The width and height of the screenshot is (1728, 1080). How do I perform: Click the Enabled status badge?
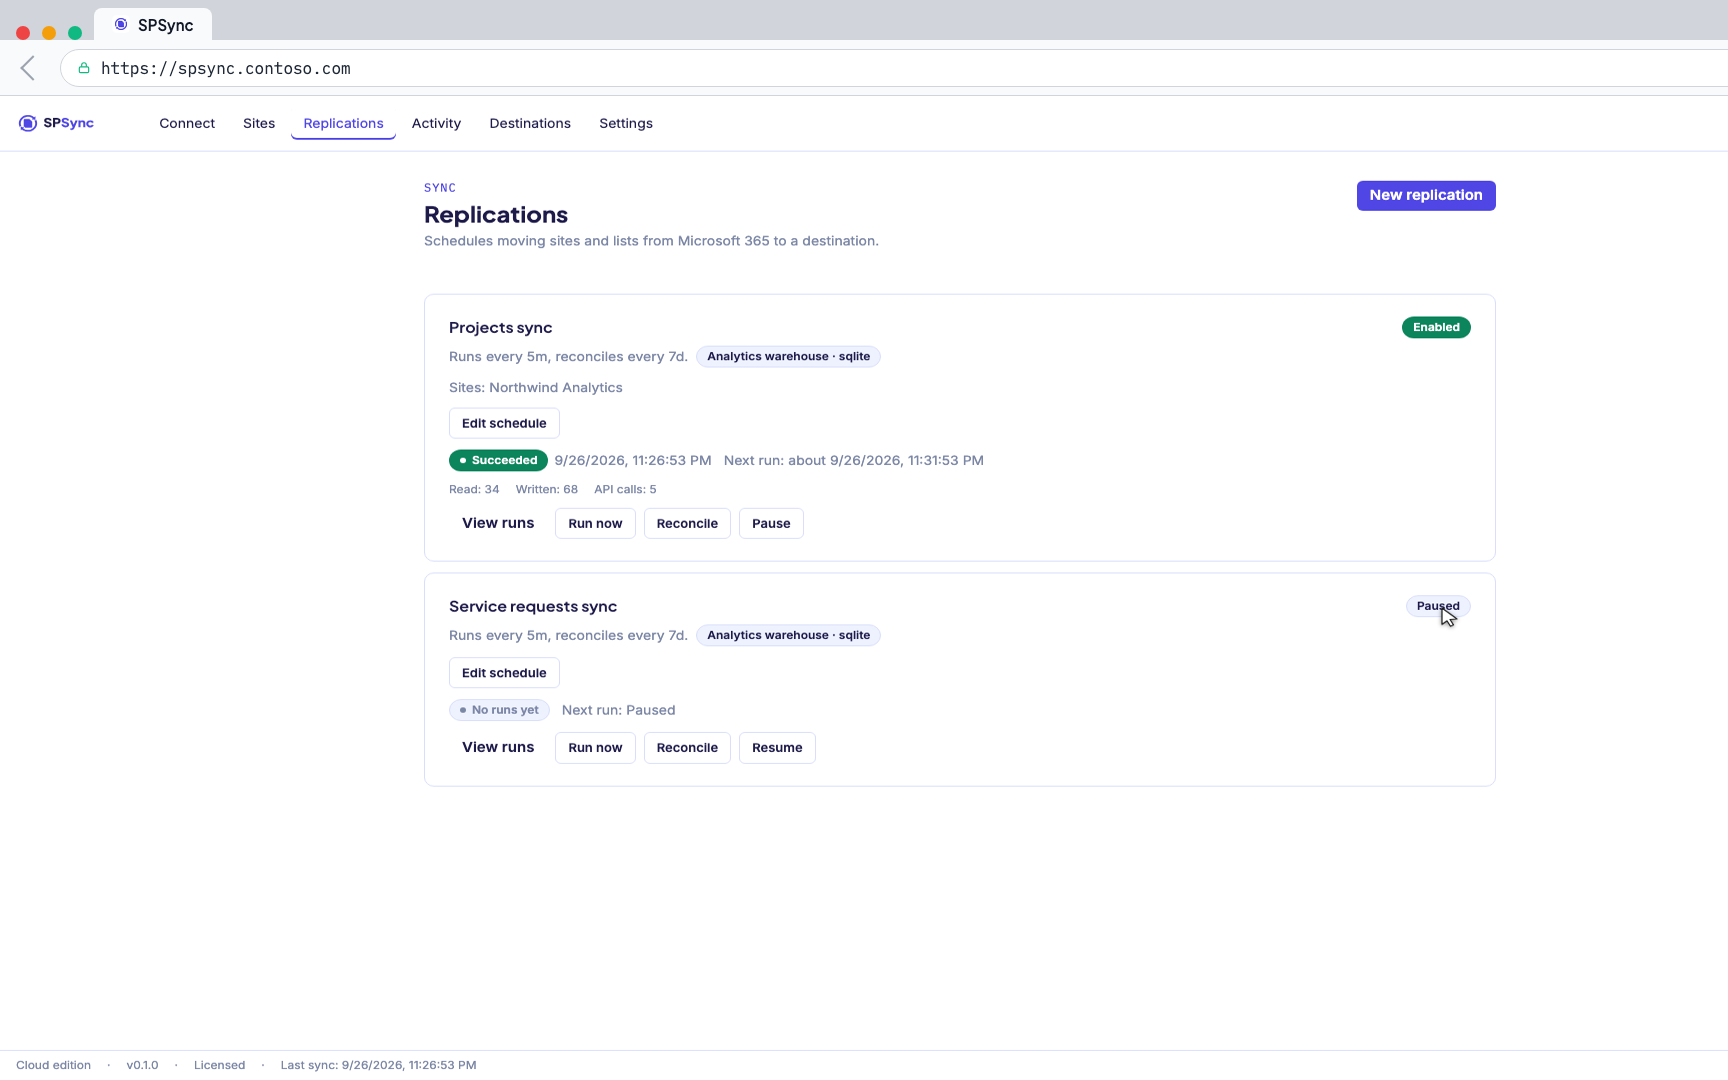tap(1436, 327)
